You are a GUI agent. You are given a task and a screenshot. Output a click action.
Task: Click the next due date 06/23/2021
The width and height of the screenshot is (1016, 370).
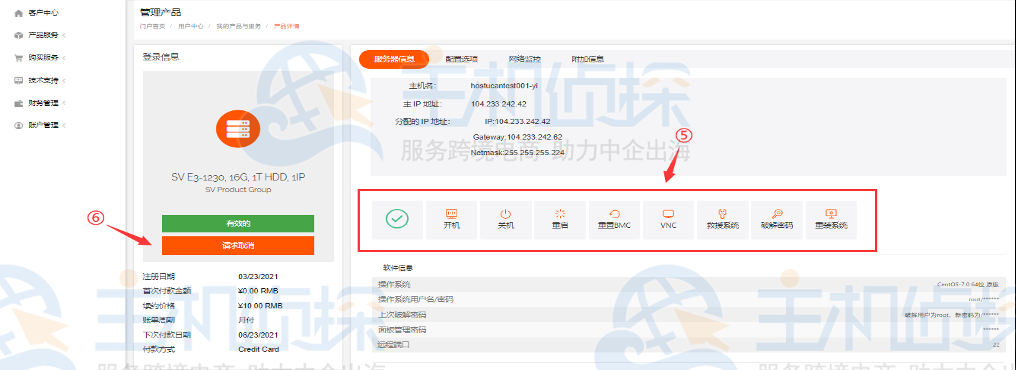pyautogui.click(x=259, y=335)
